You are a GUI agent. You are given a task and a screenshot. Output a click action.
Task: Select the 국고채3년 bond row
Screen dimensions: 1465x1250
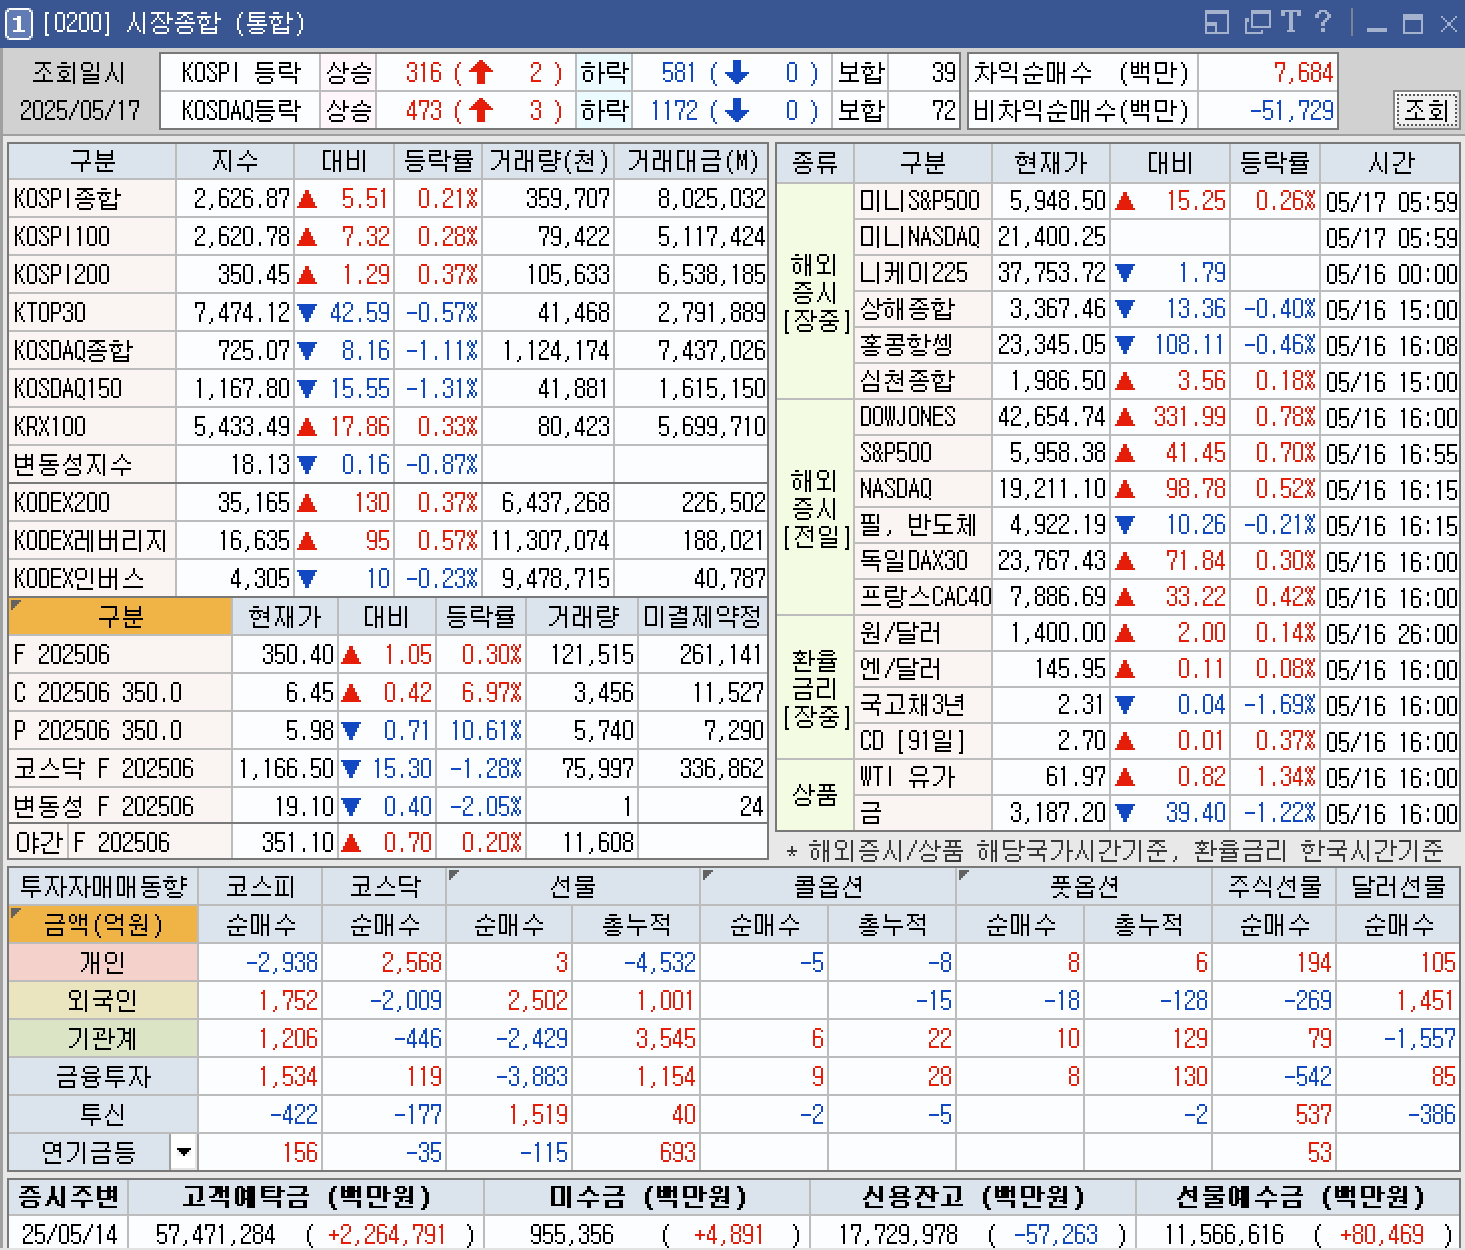point(1157,705)
